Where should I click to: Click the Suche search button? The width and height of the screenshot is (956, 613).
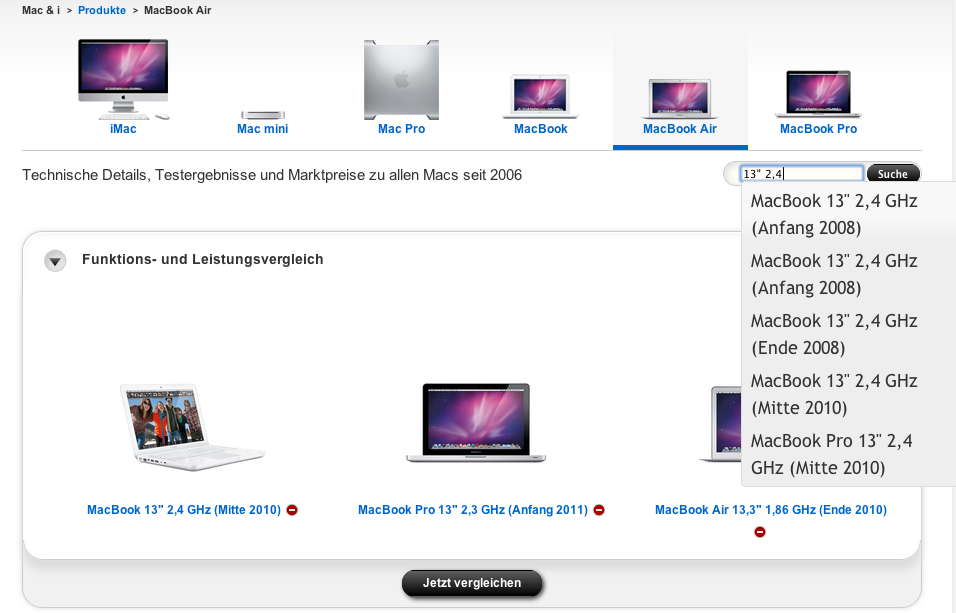tap(893, 174)
